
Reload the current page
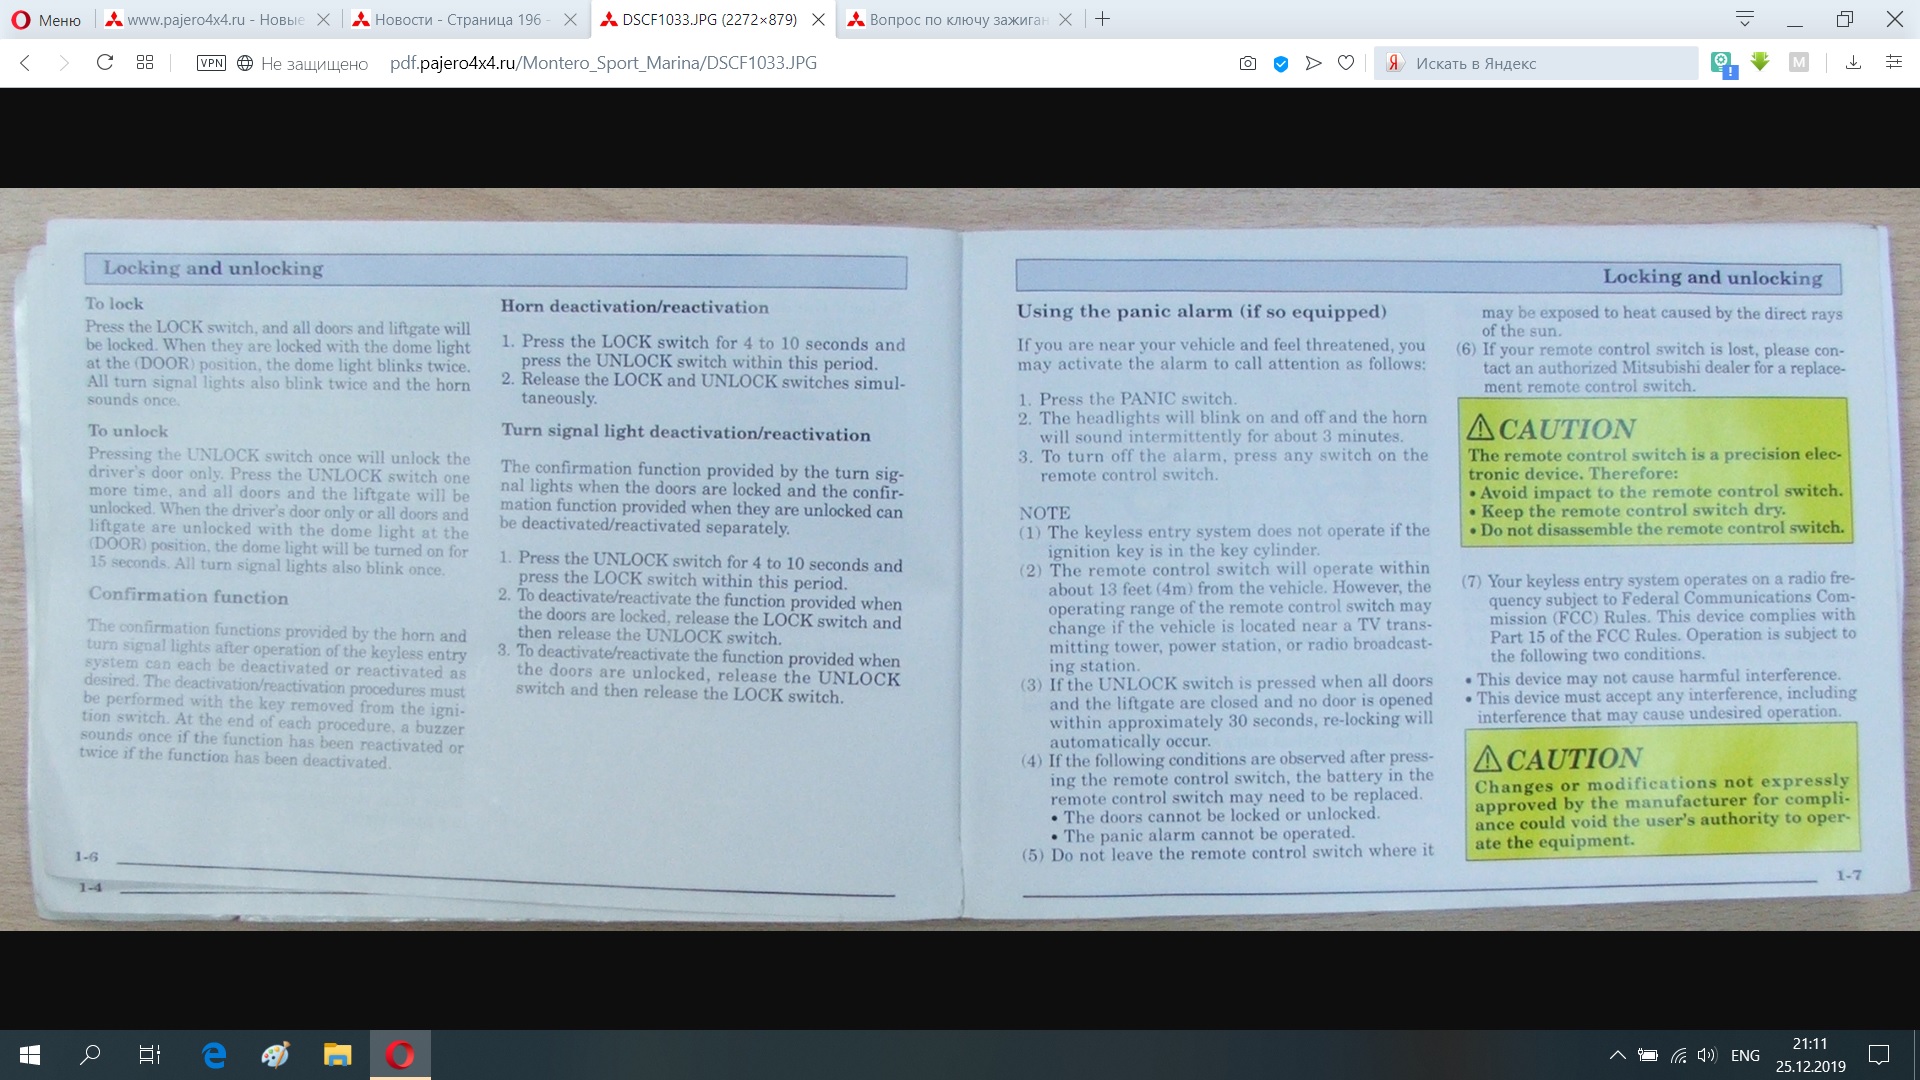tap(104, 63)
